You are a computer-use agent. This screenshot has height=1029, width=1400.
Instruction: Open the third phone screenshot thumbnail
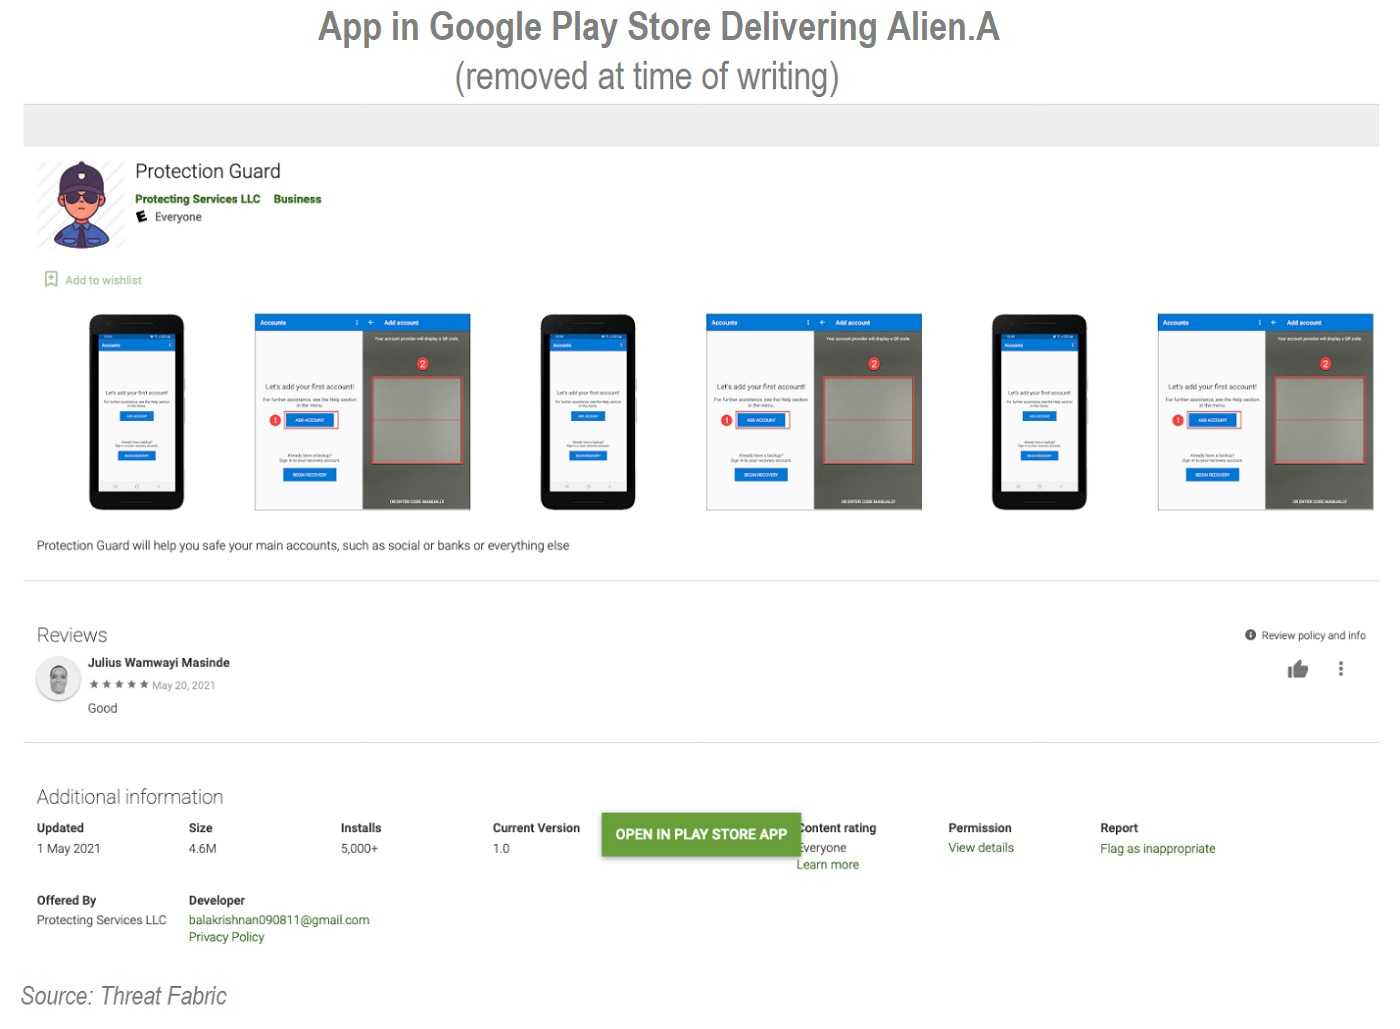click(1039, 412)
